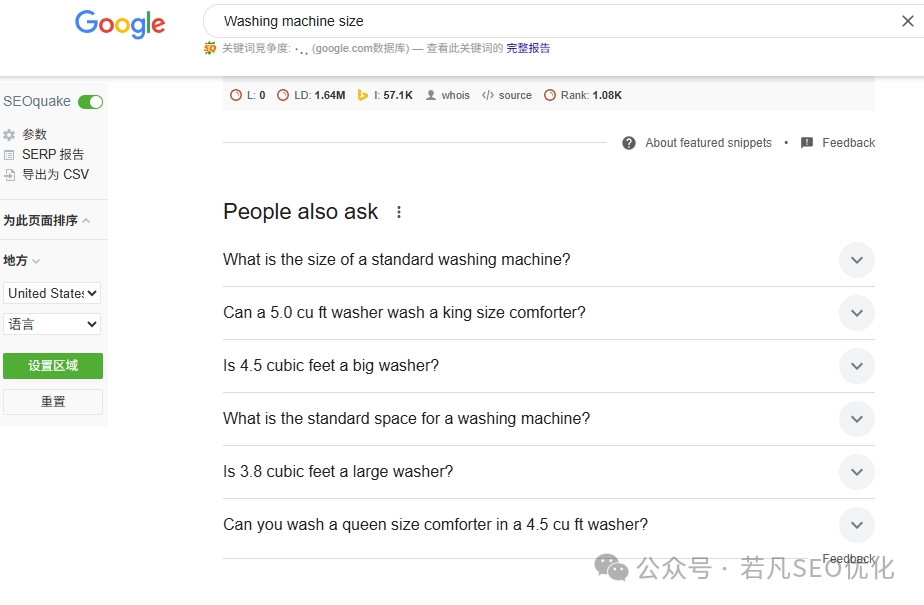Expand "Is 4.5 cubic feet a big washer?"
924x605 pixels.
[856, 366]
